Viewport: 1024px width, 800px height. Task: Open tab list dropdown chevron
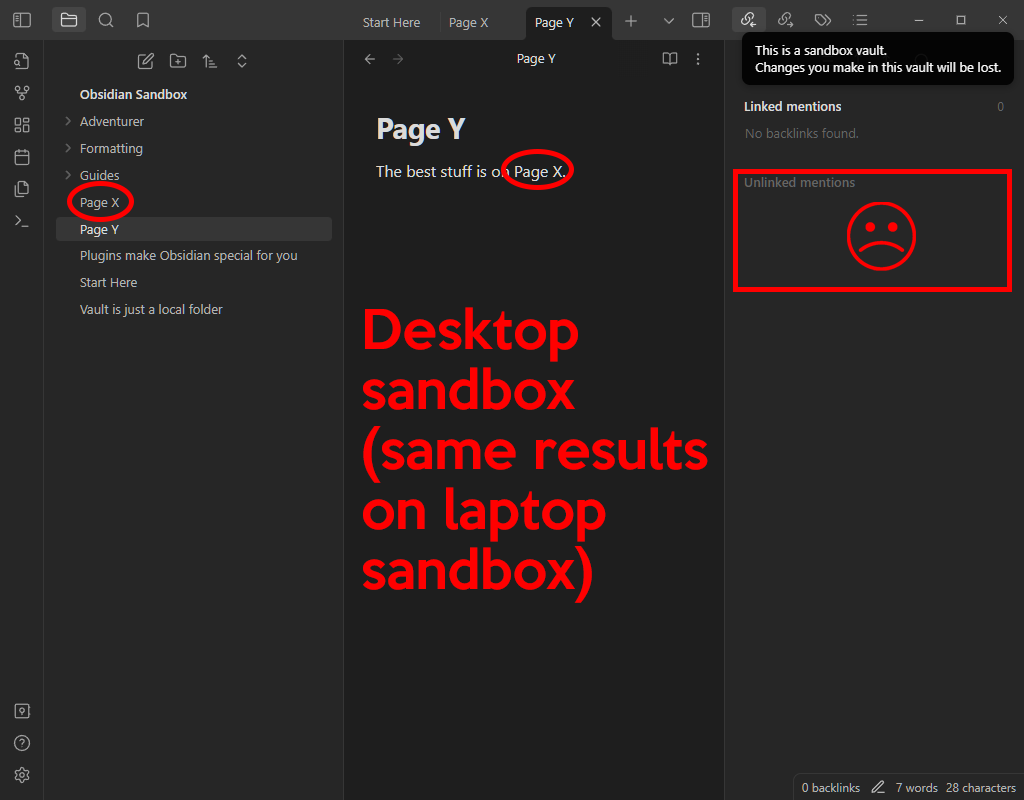tap(669, 21)
